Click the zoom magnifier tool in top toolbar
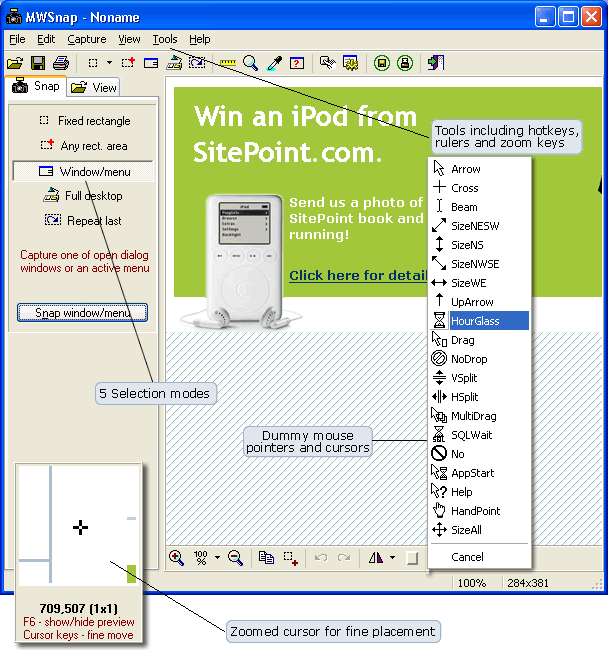The width and height of the screenshot is (608, 650). point(250,63)
